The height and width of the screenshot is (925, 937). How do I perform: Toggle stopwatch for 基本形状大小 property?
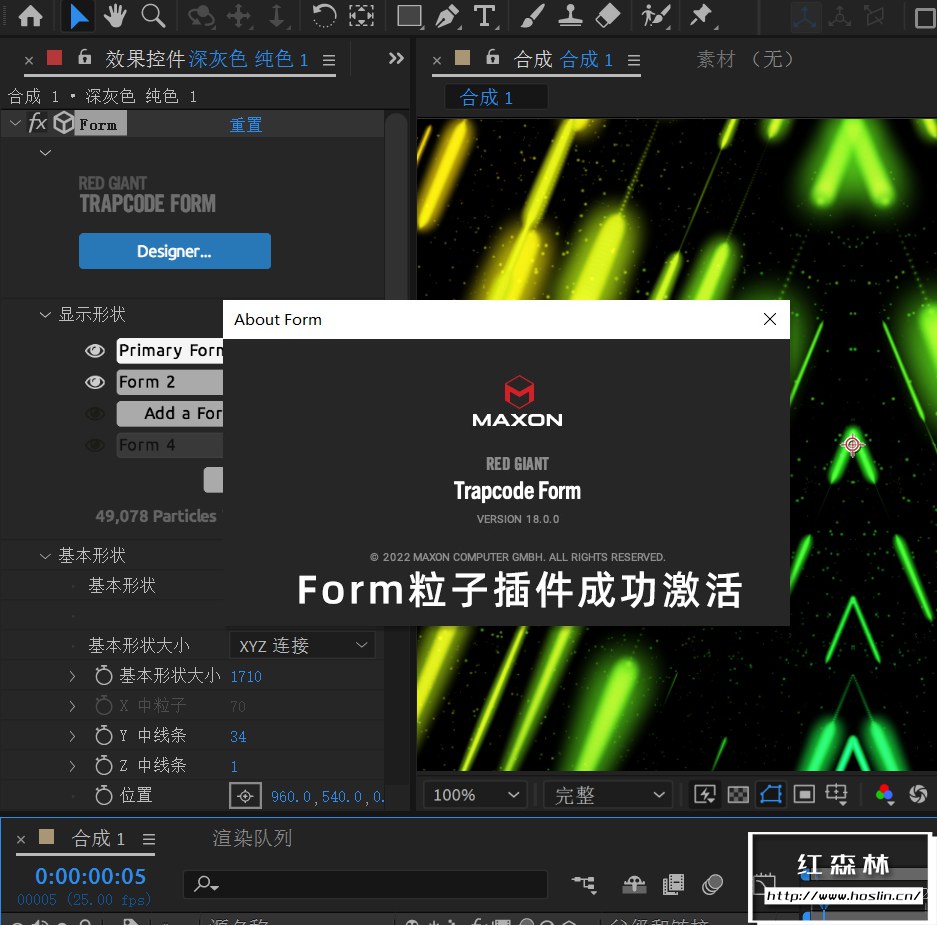(103, 675)
